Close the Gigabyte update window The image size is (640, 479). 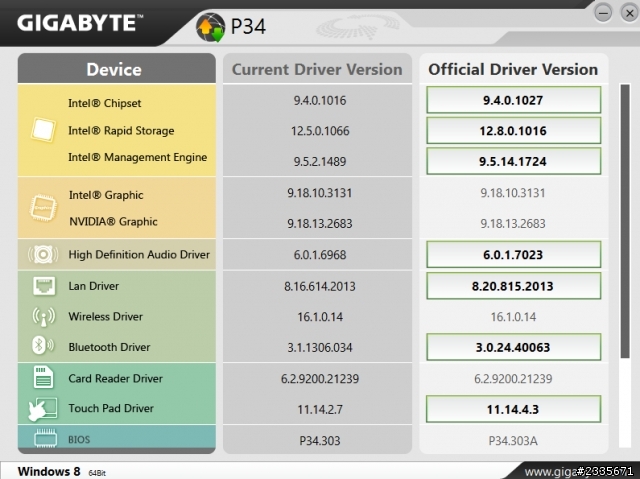click(629, 13)
